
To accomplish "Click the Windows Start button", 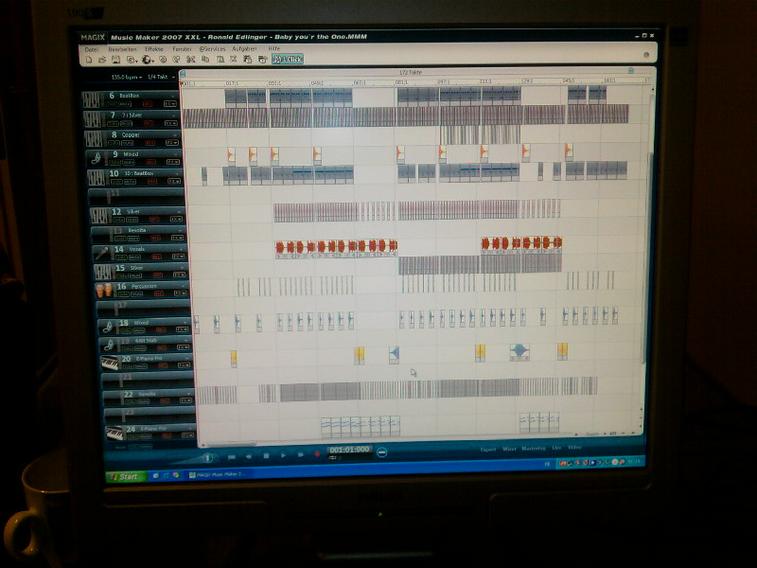I will (x=125, y=477).
